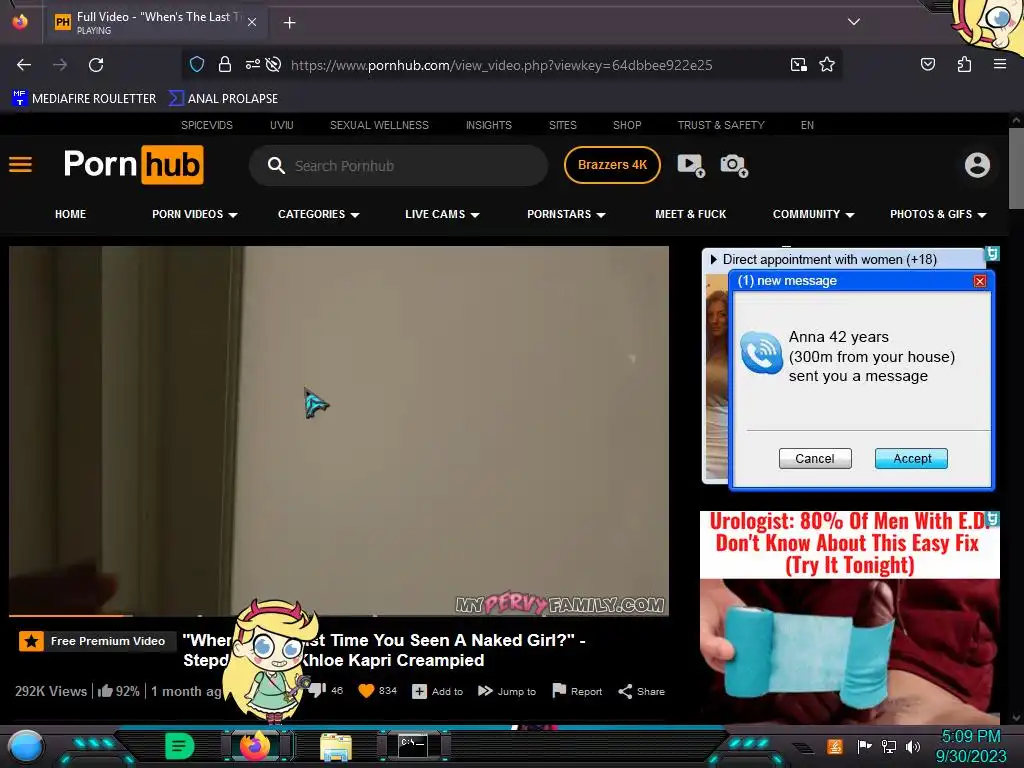Click the site logo to go home
Viewport: 1024px width, 768px height.
[133, 165]
